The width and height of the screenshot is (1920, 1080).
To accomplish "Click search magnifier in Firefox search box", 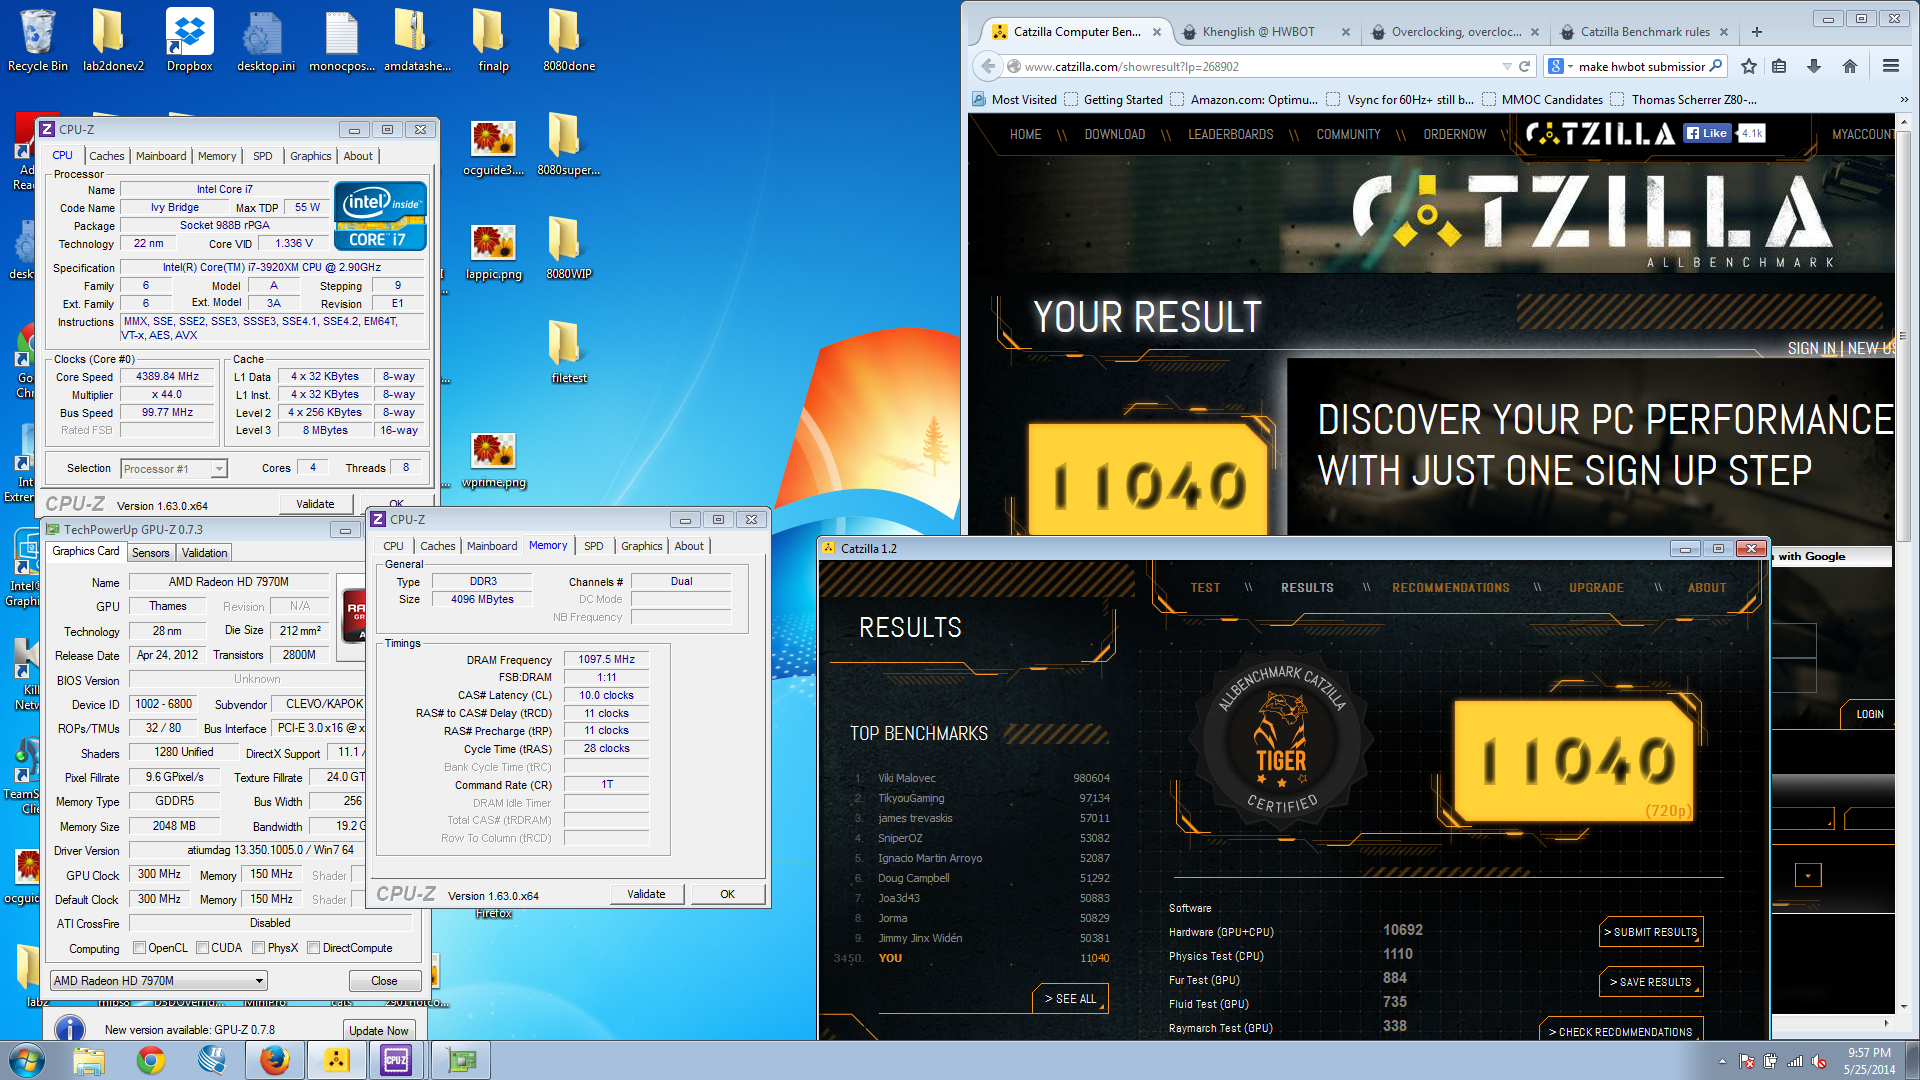I will coord(1716,66).
